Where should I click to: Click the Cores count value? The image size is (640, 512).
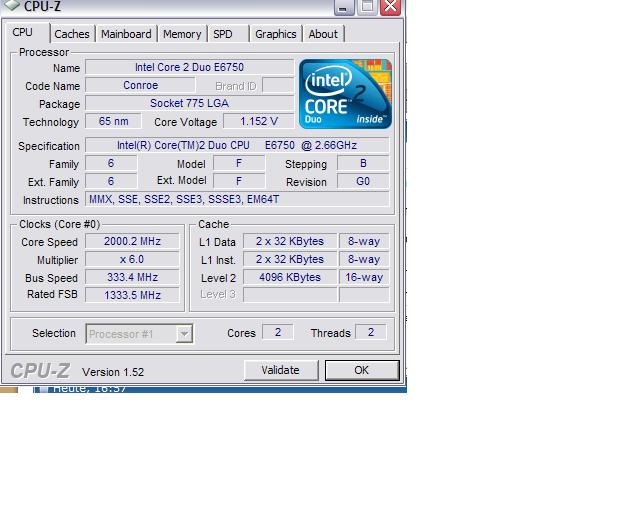tap(278, 332)
